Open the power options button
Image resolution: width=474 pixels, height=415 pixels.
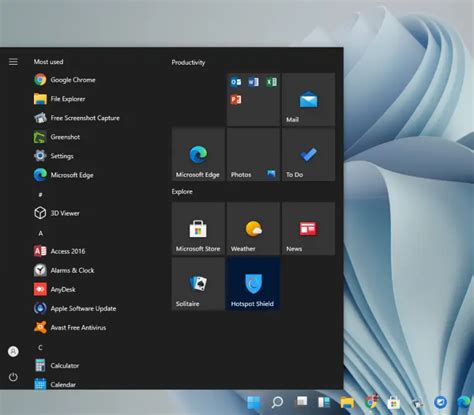click(x=13, y=377)
